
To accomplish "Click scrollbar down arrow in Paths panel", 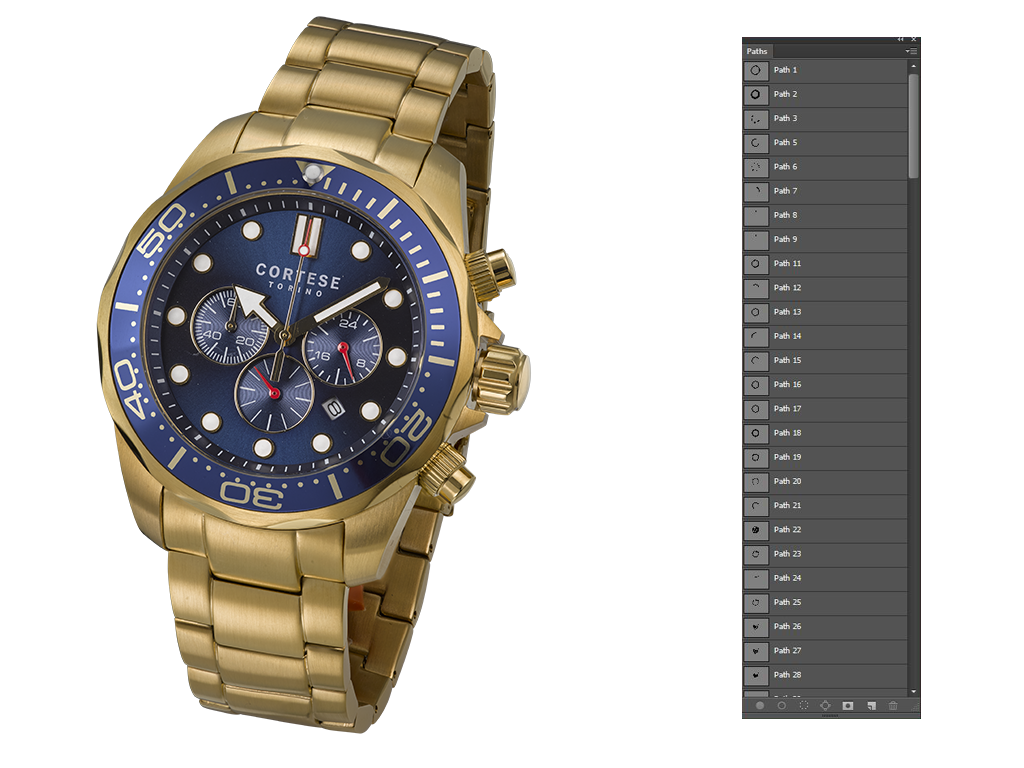I will click(x=913, y=692).
